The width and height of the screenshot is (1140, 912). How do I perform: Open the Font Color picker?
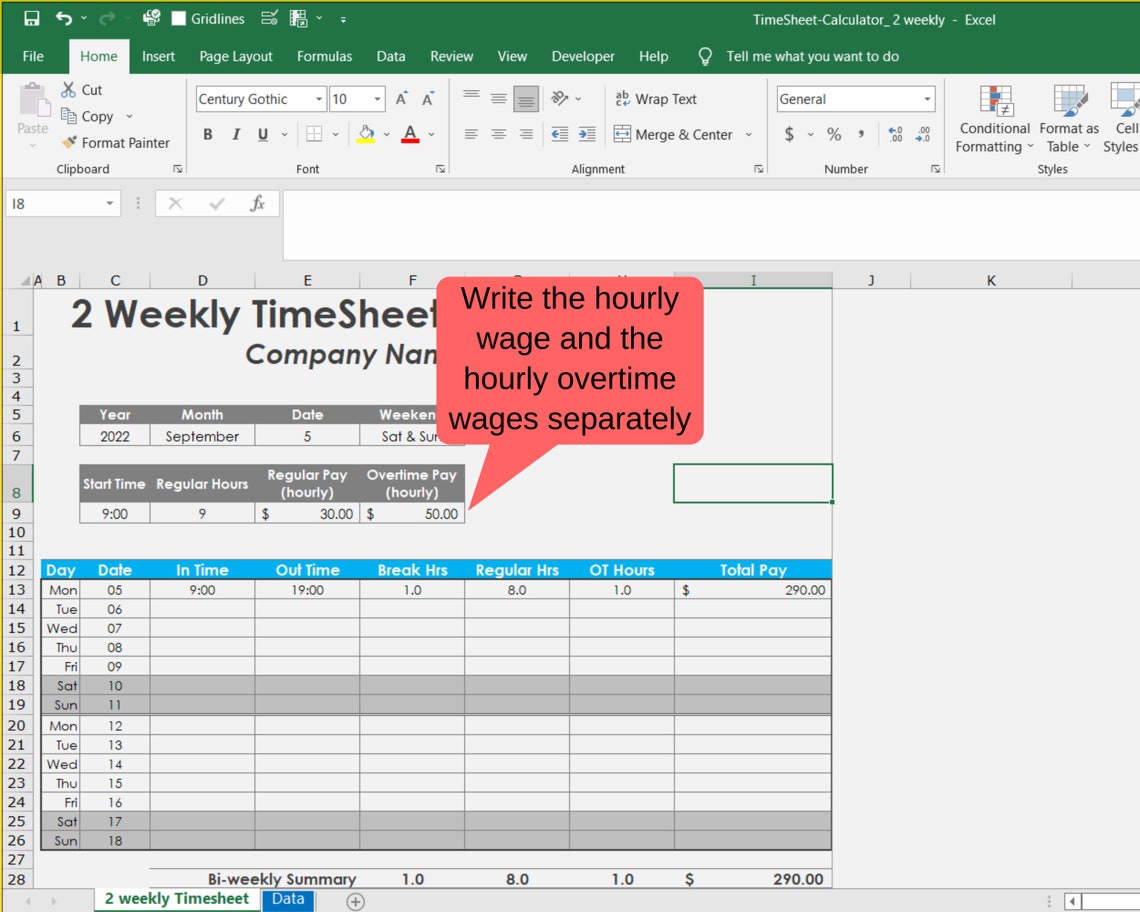pos(410,134)
